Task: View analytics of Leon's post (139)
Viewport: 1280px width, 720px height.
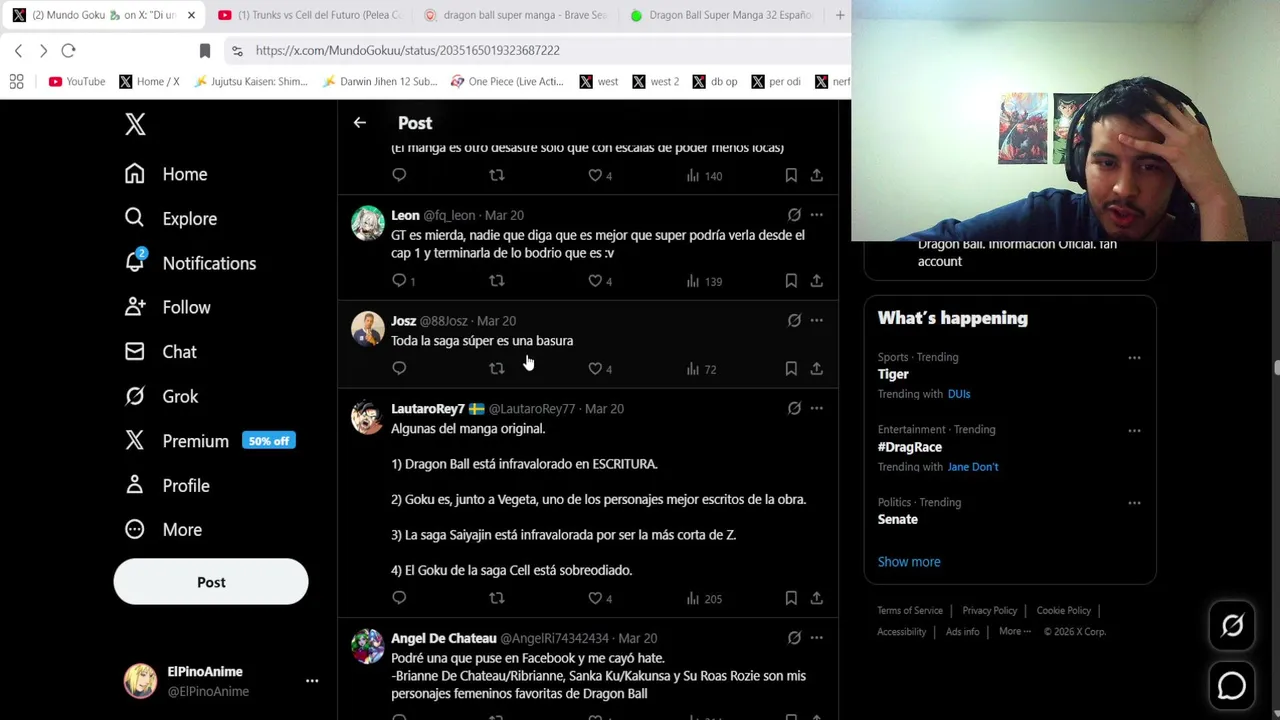Action: pos(704,281)
